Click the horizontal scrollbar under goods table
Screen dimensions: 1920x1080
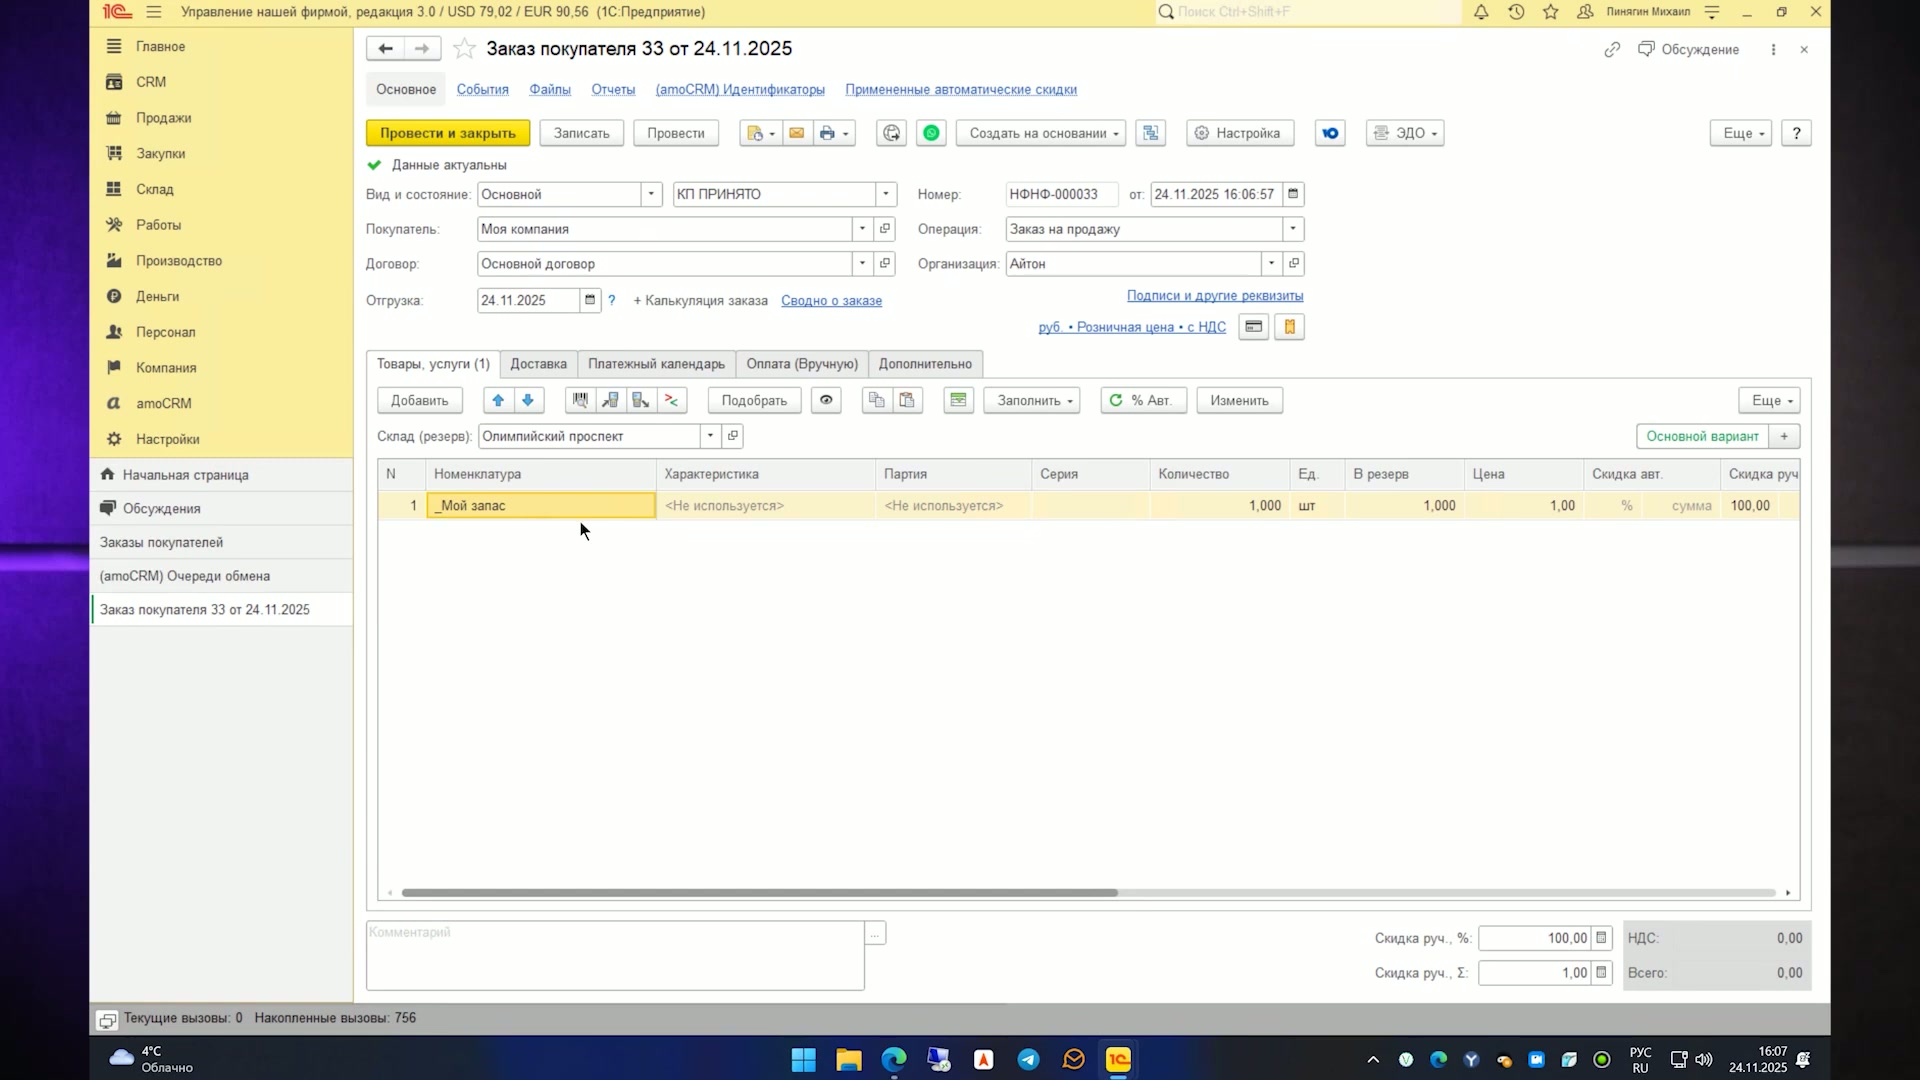coord(760,893)
